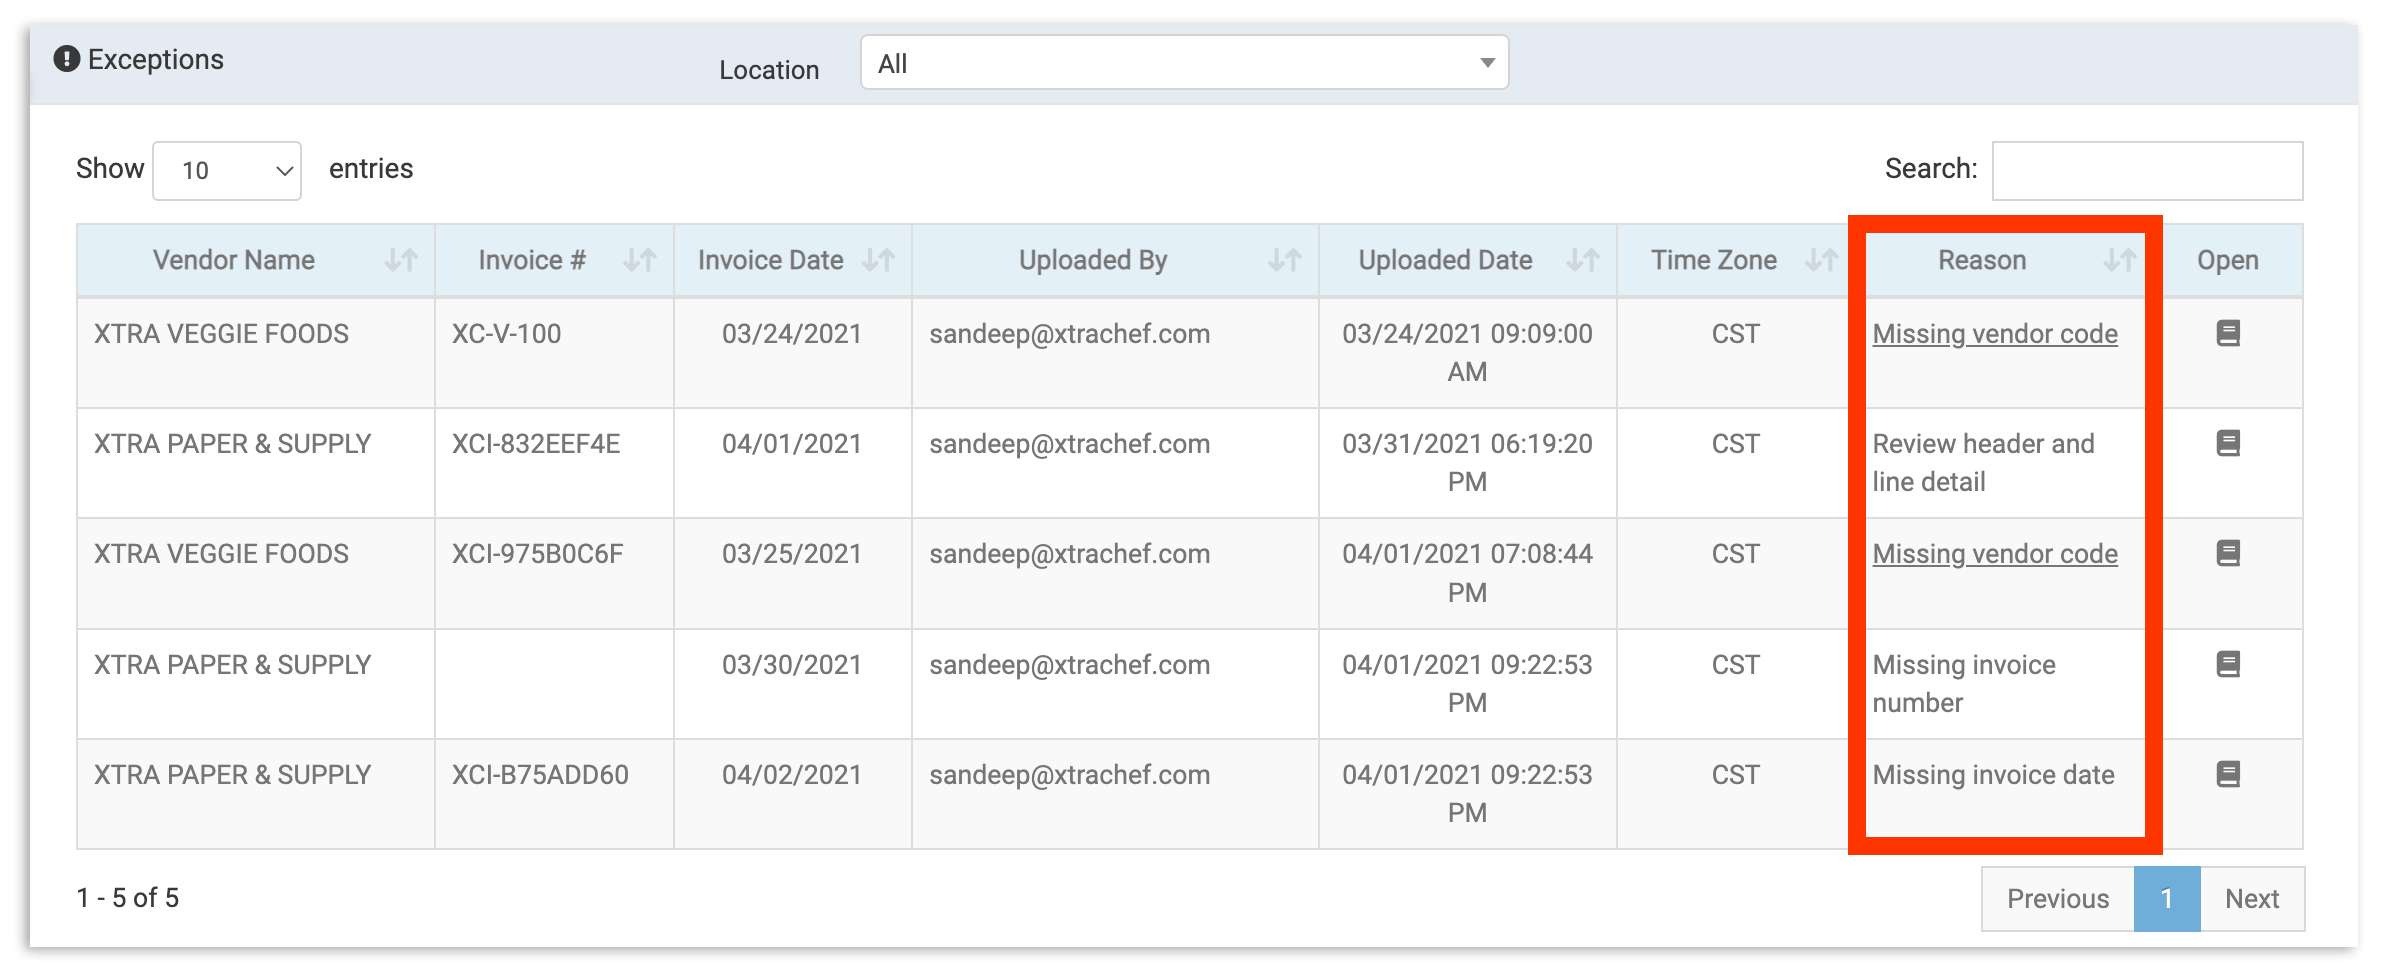This screenshot has width=2388, height=972.
Task: Click inside the Search field
Action: click(2148, 170)
